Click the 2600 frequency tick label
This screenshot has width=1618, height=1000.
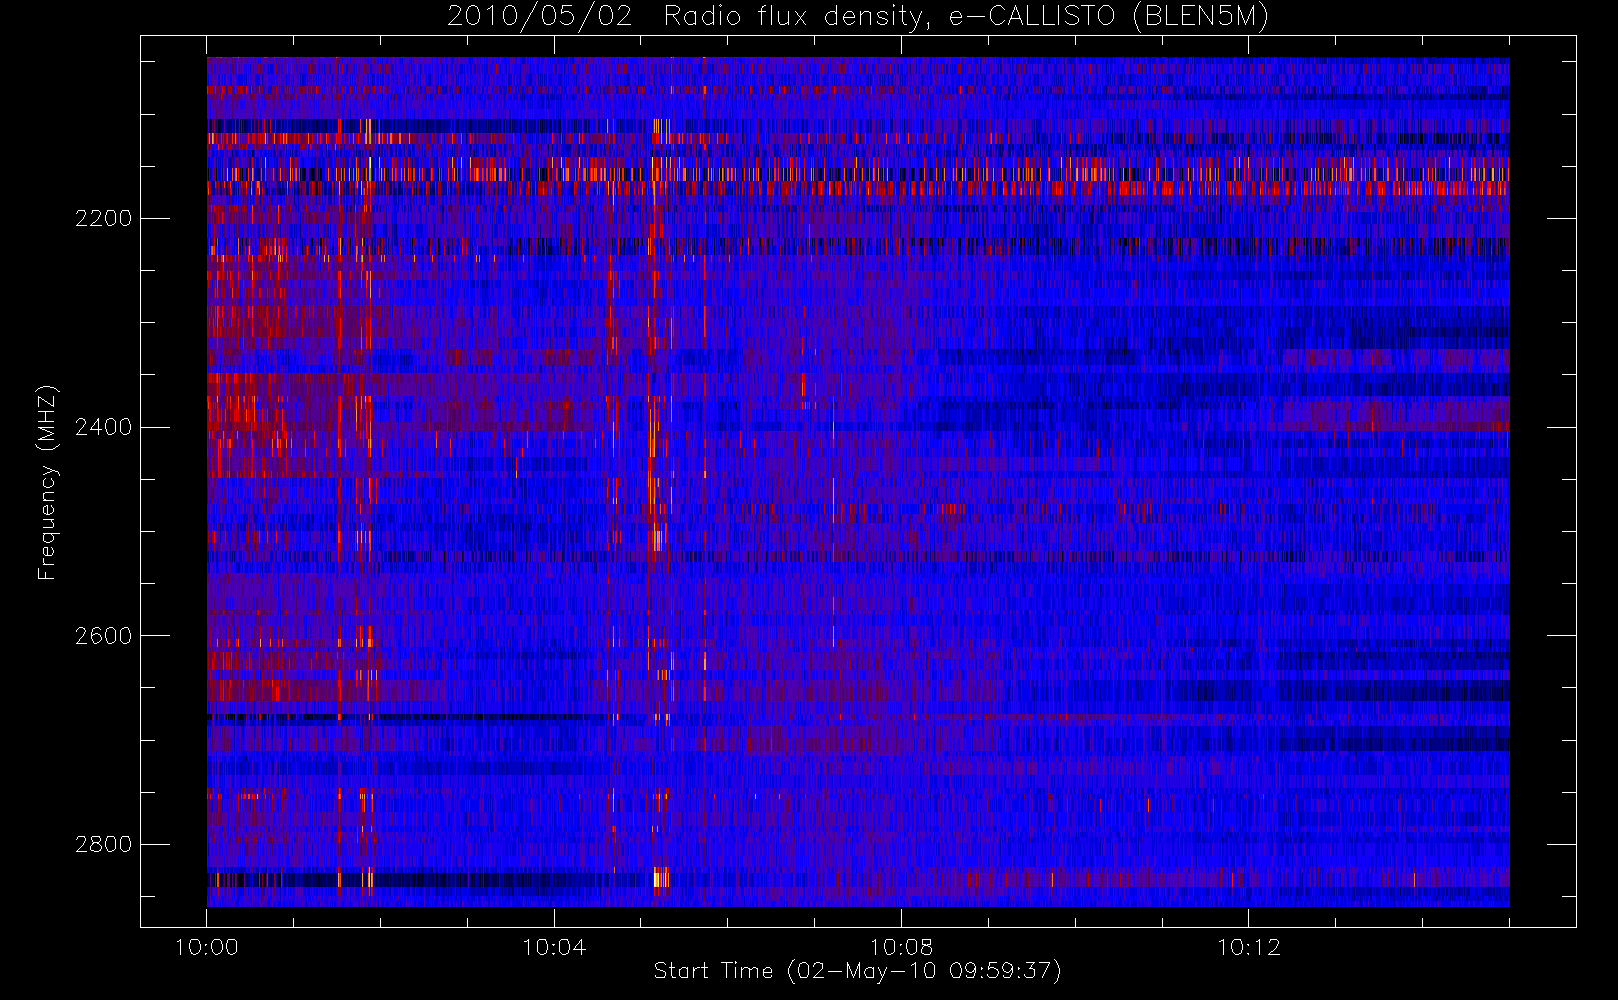103,636
